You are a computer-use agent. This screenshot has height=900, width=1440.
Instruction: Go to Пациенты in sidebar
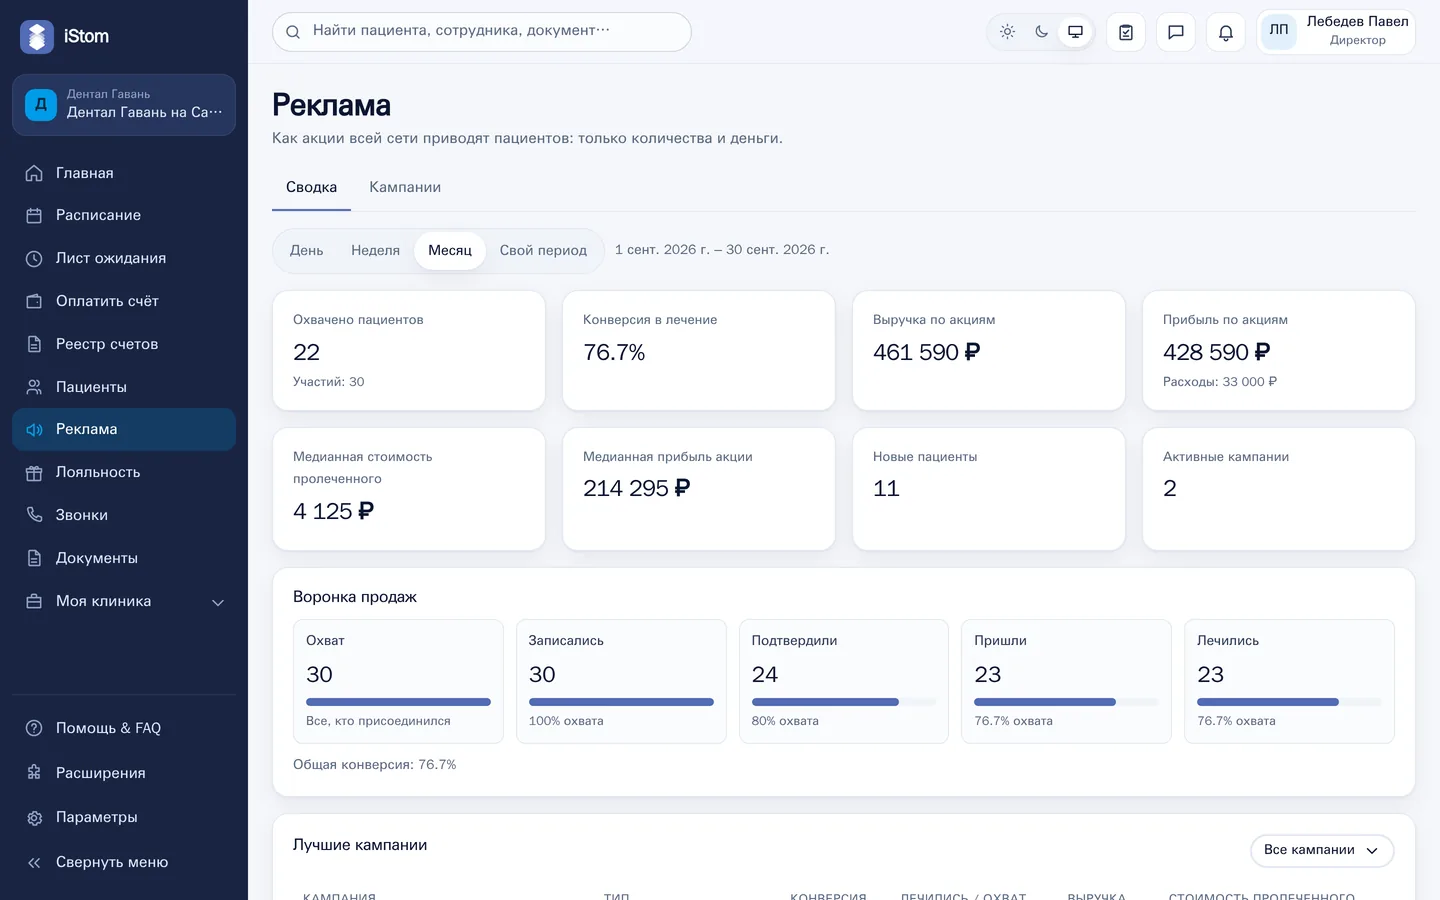tap(124, 387)
